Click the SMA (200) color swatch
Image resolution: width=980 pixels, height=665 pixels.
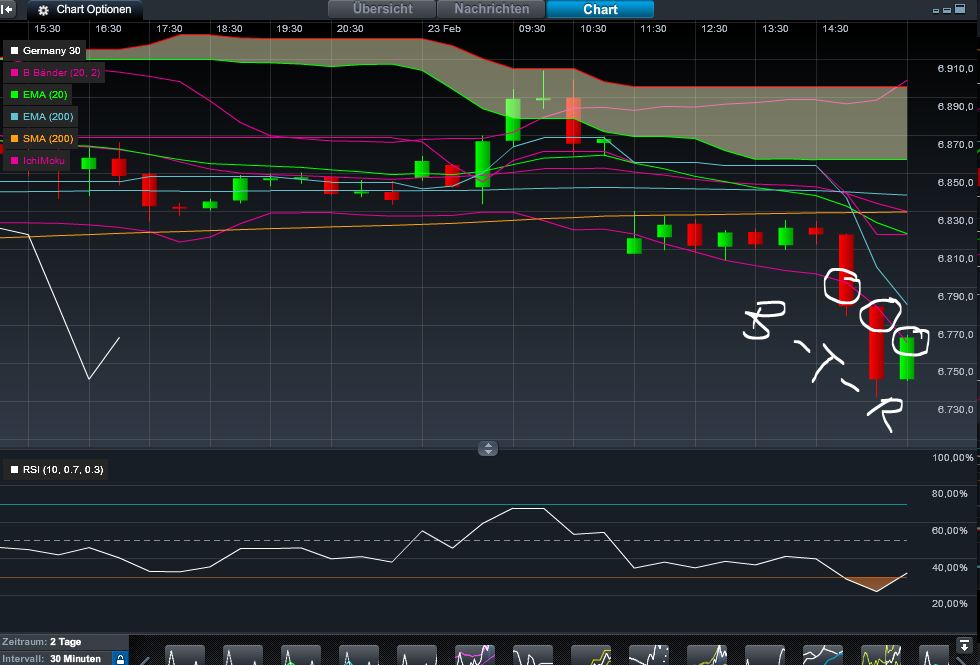tap(15, 138)
